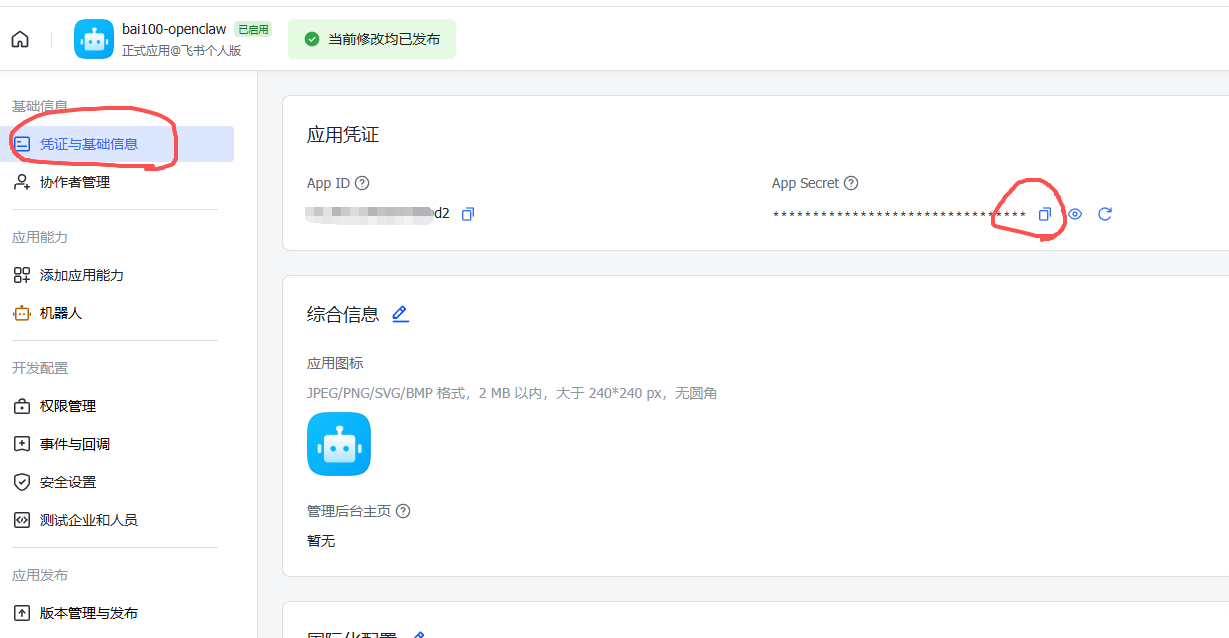
Task: Select 测试企业和人员 menu item
Action: [x=89, y=520]
